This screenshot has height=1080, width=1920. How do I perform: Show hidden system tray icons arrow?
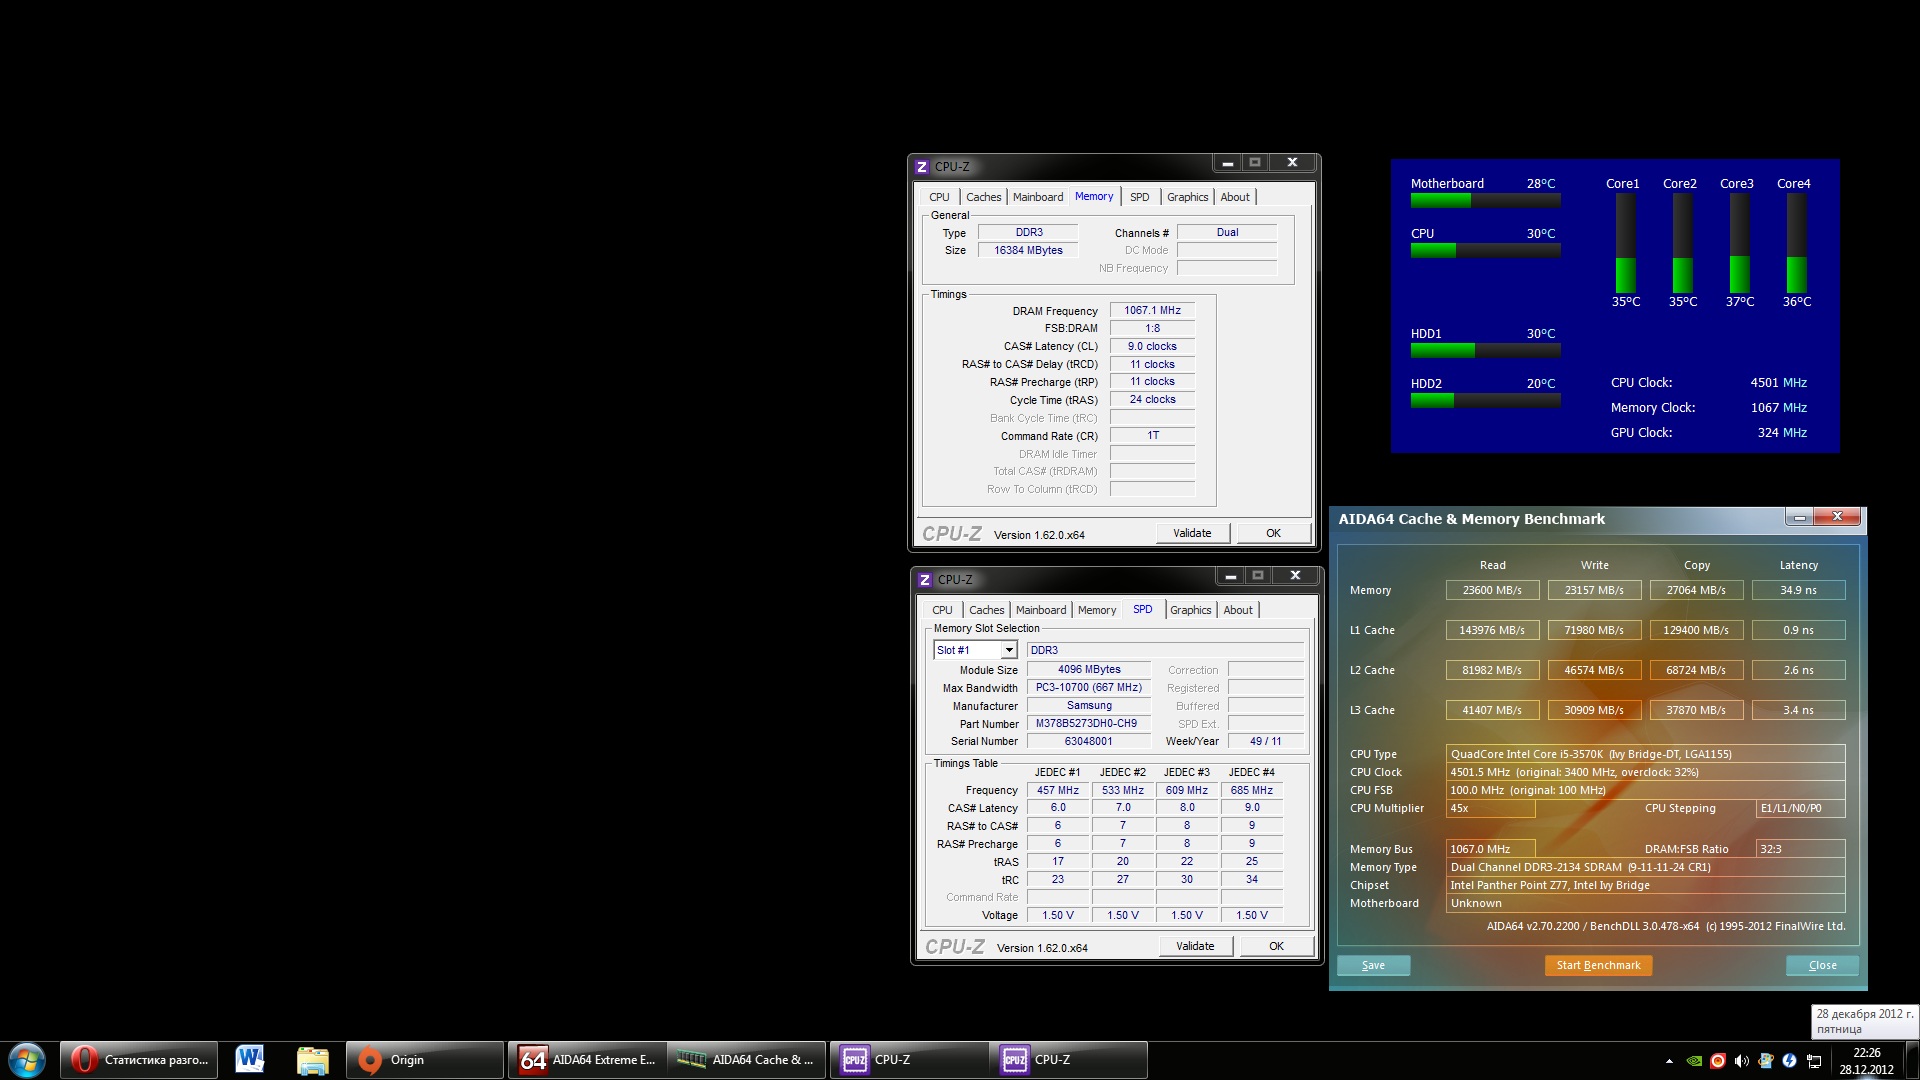tap(1669, 1061)
